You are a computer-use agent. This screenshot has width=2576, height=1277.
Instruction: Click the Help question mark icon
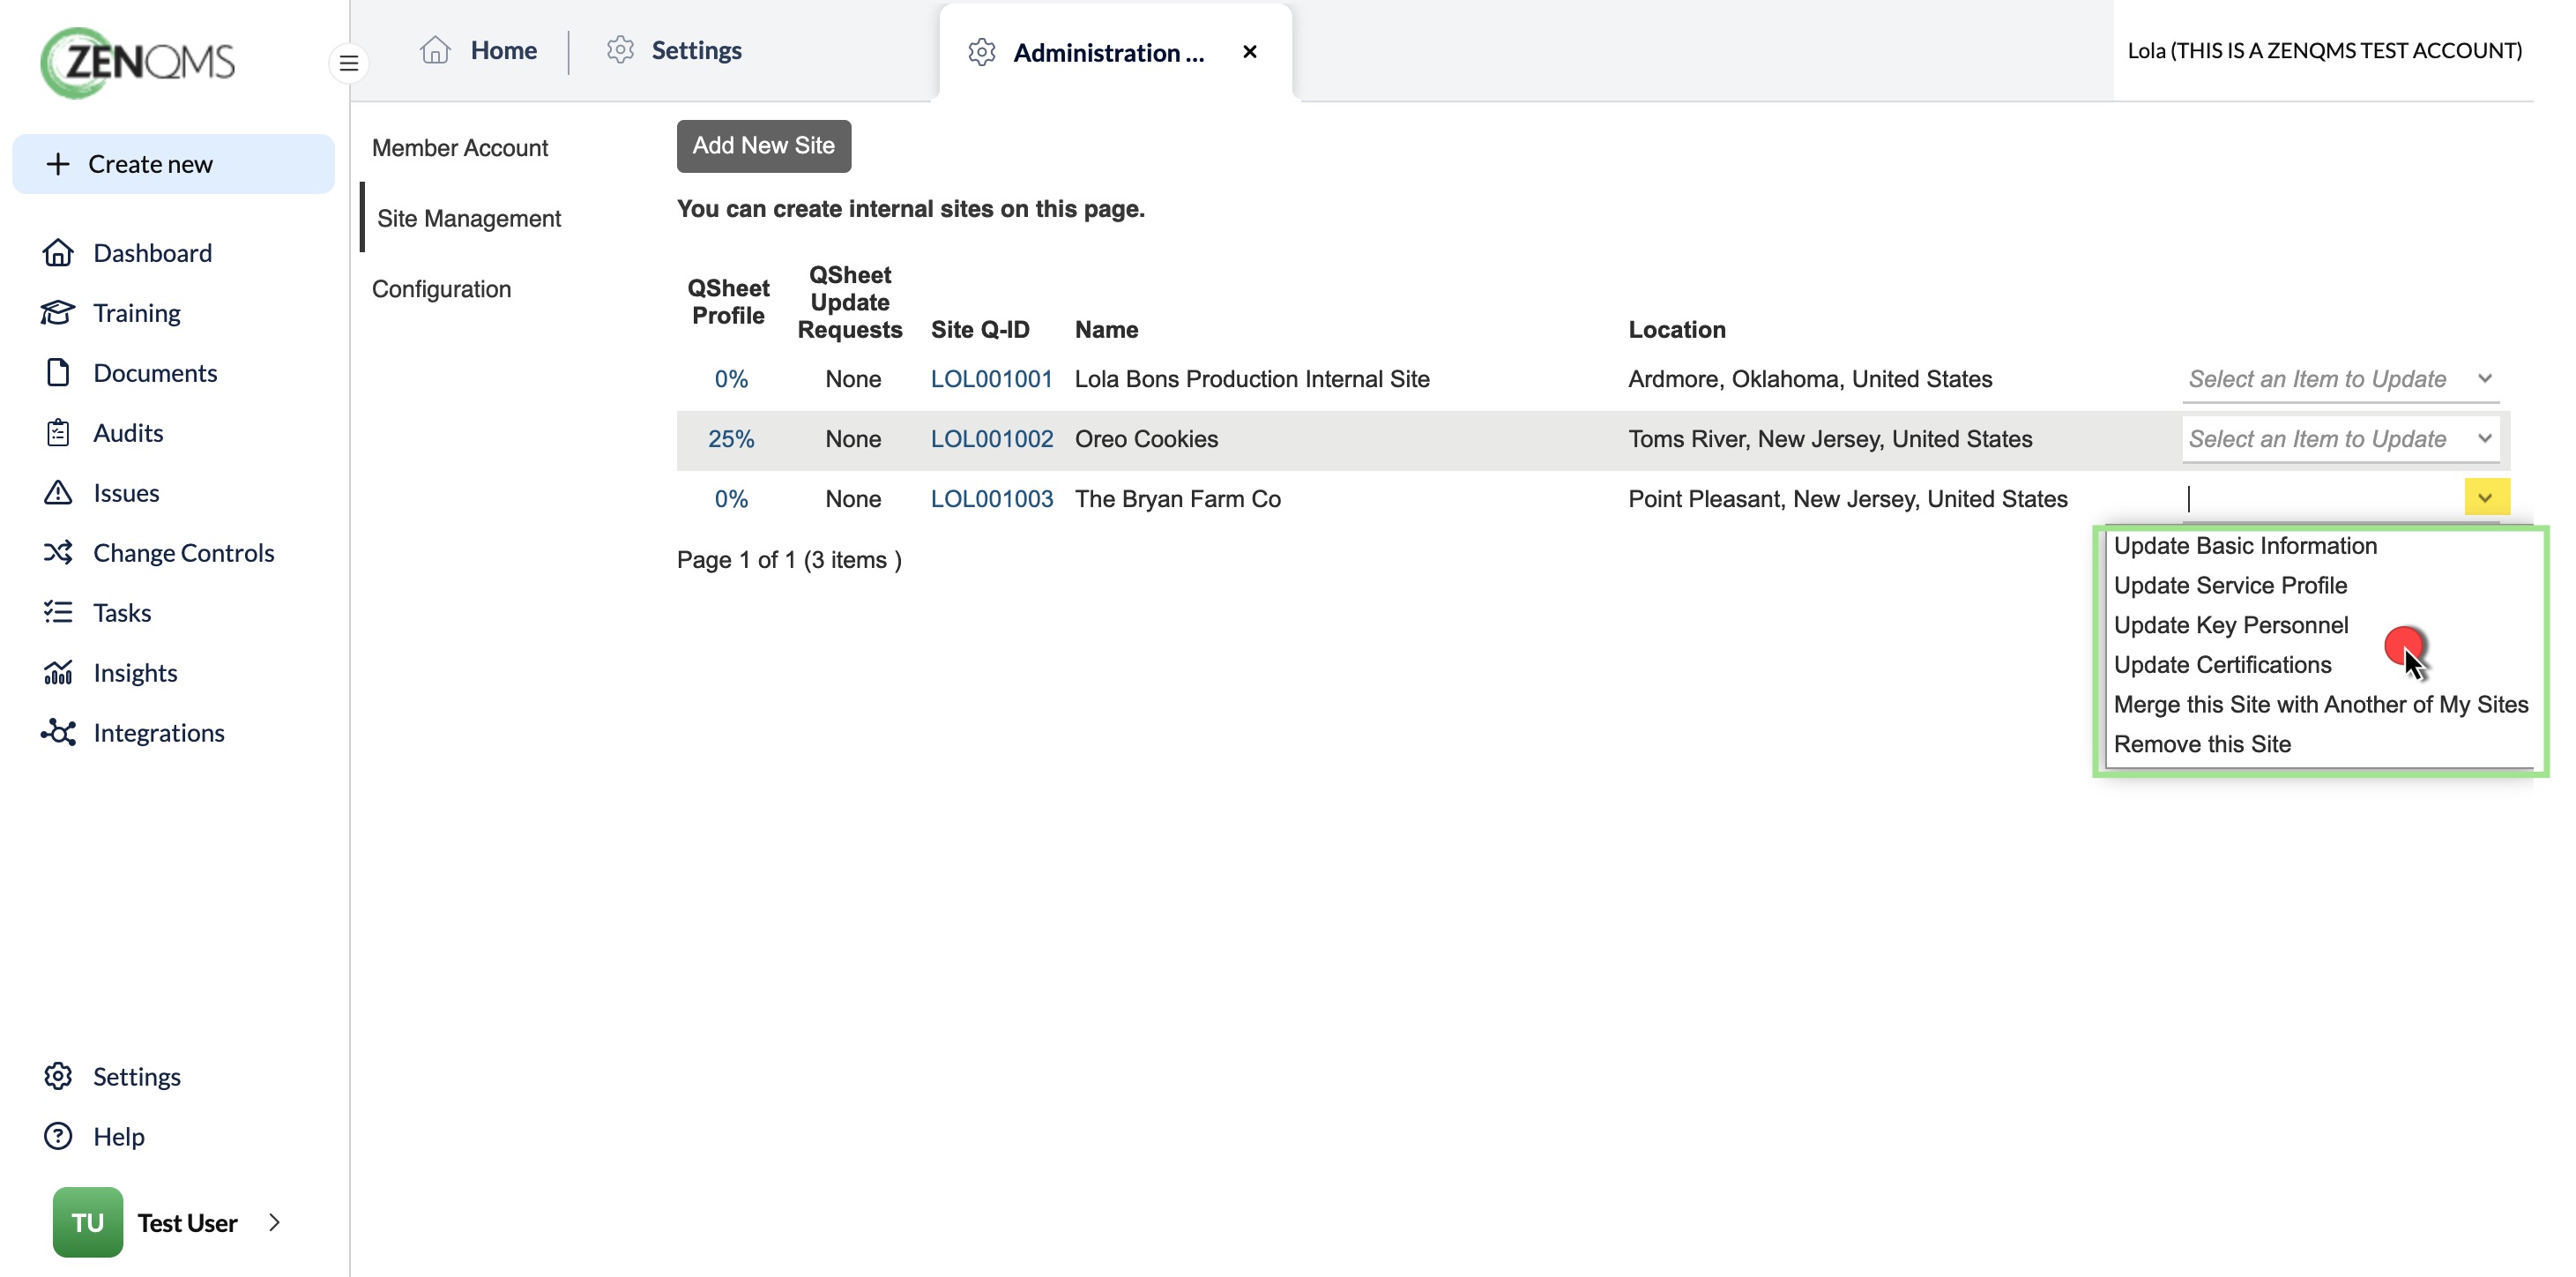pos(58,1136)
